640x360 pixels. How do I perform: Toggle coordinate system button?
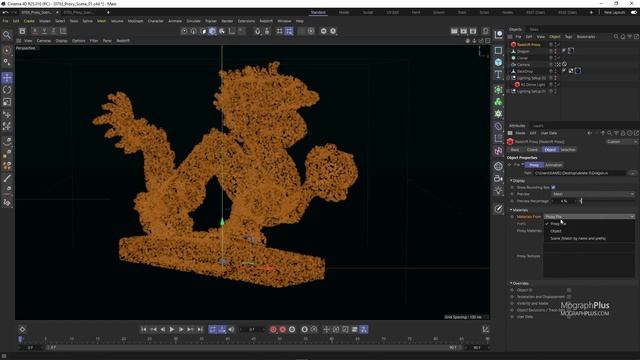(63, 31)
